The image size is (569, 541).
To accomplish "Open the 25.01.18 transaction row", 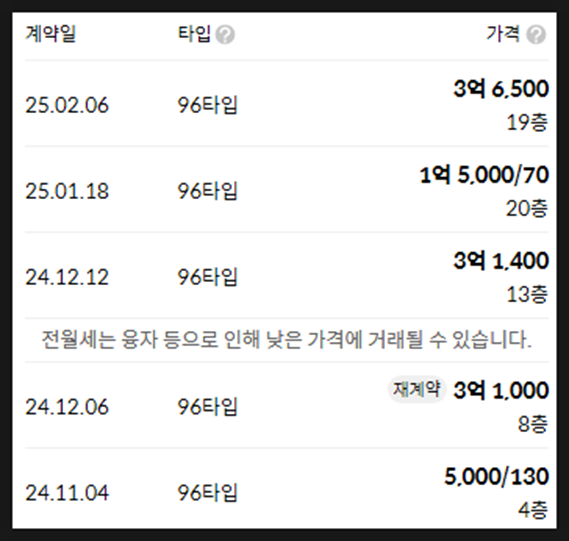I will coord(287,189).
